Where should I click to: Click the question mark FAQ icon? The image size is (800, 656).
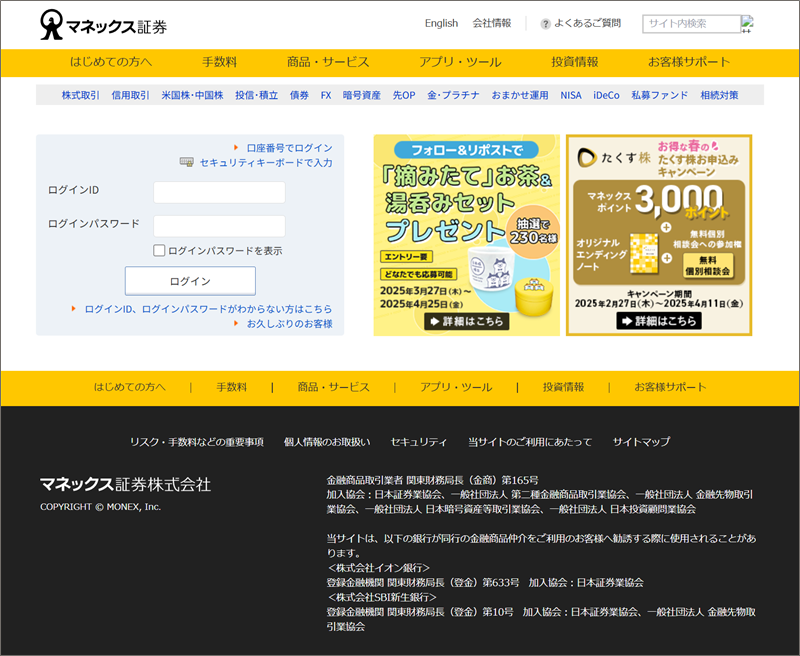click(x=546, y=24)
